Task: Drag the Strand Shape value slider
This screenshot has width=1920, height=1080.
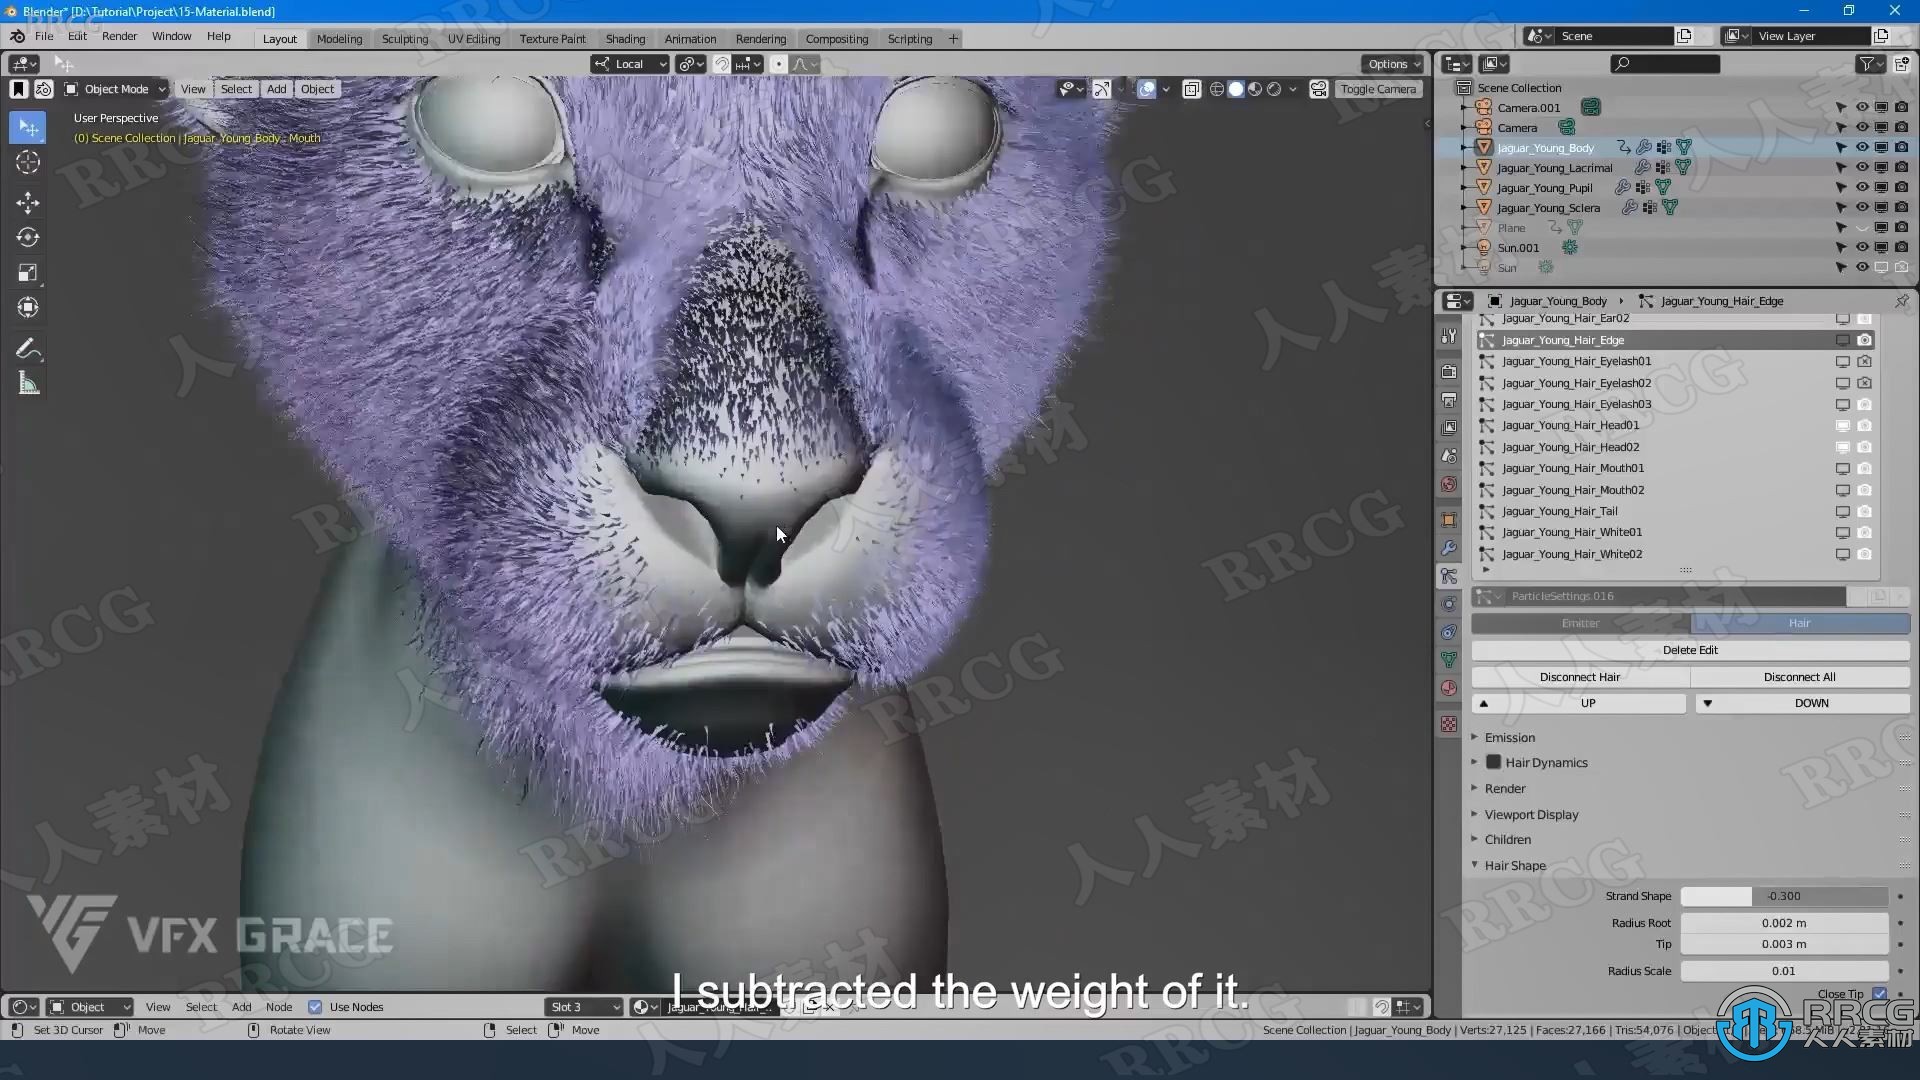Action: click(1784, 895)
